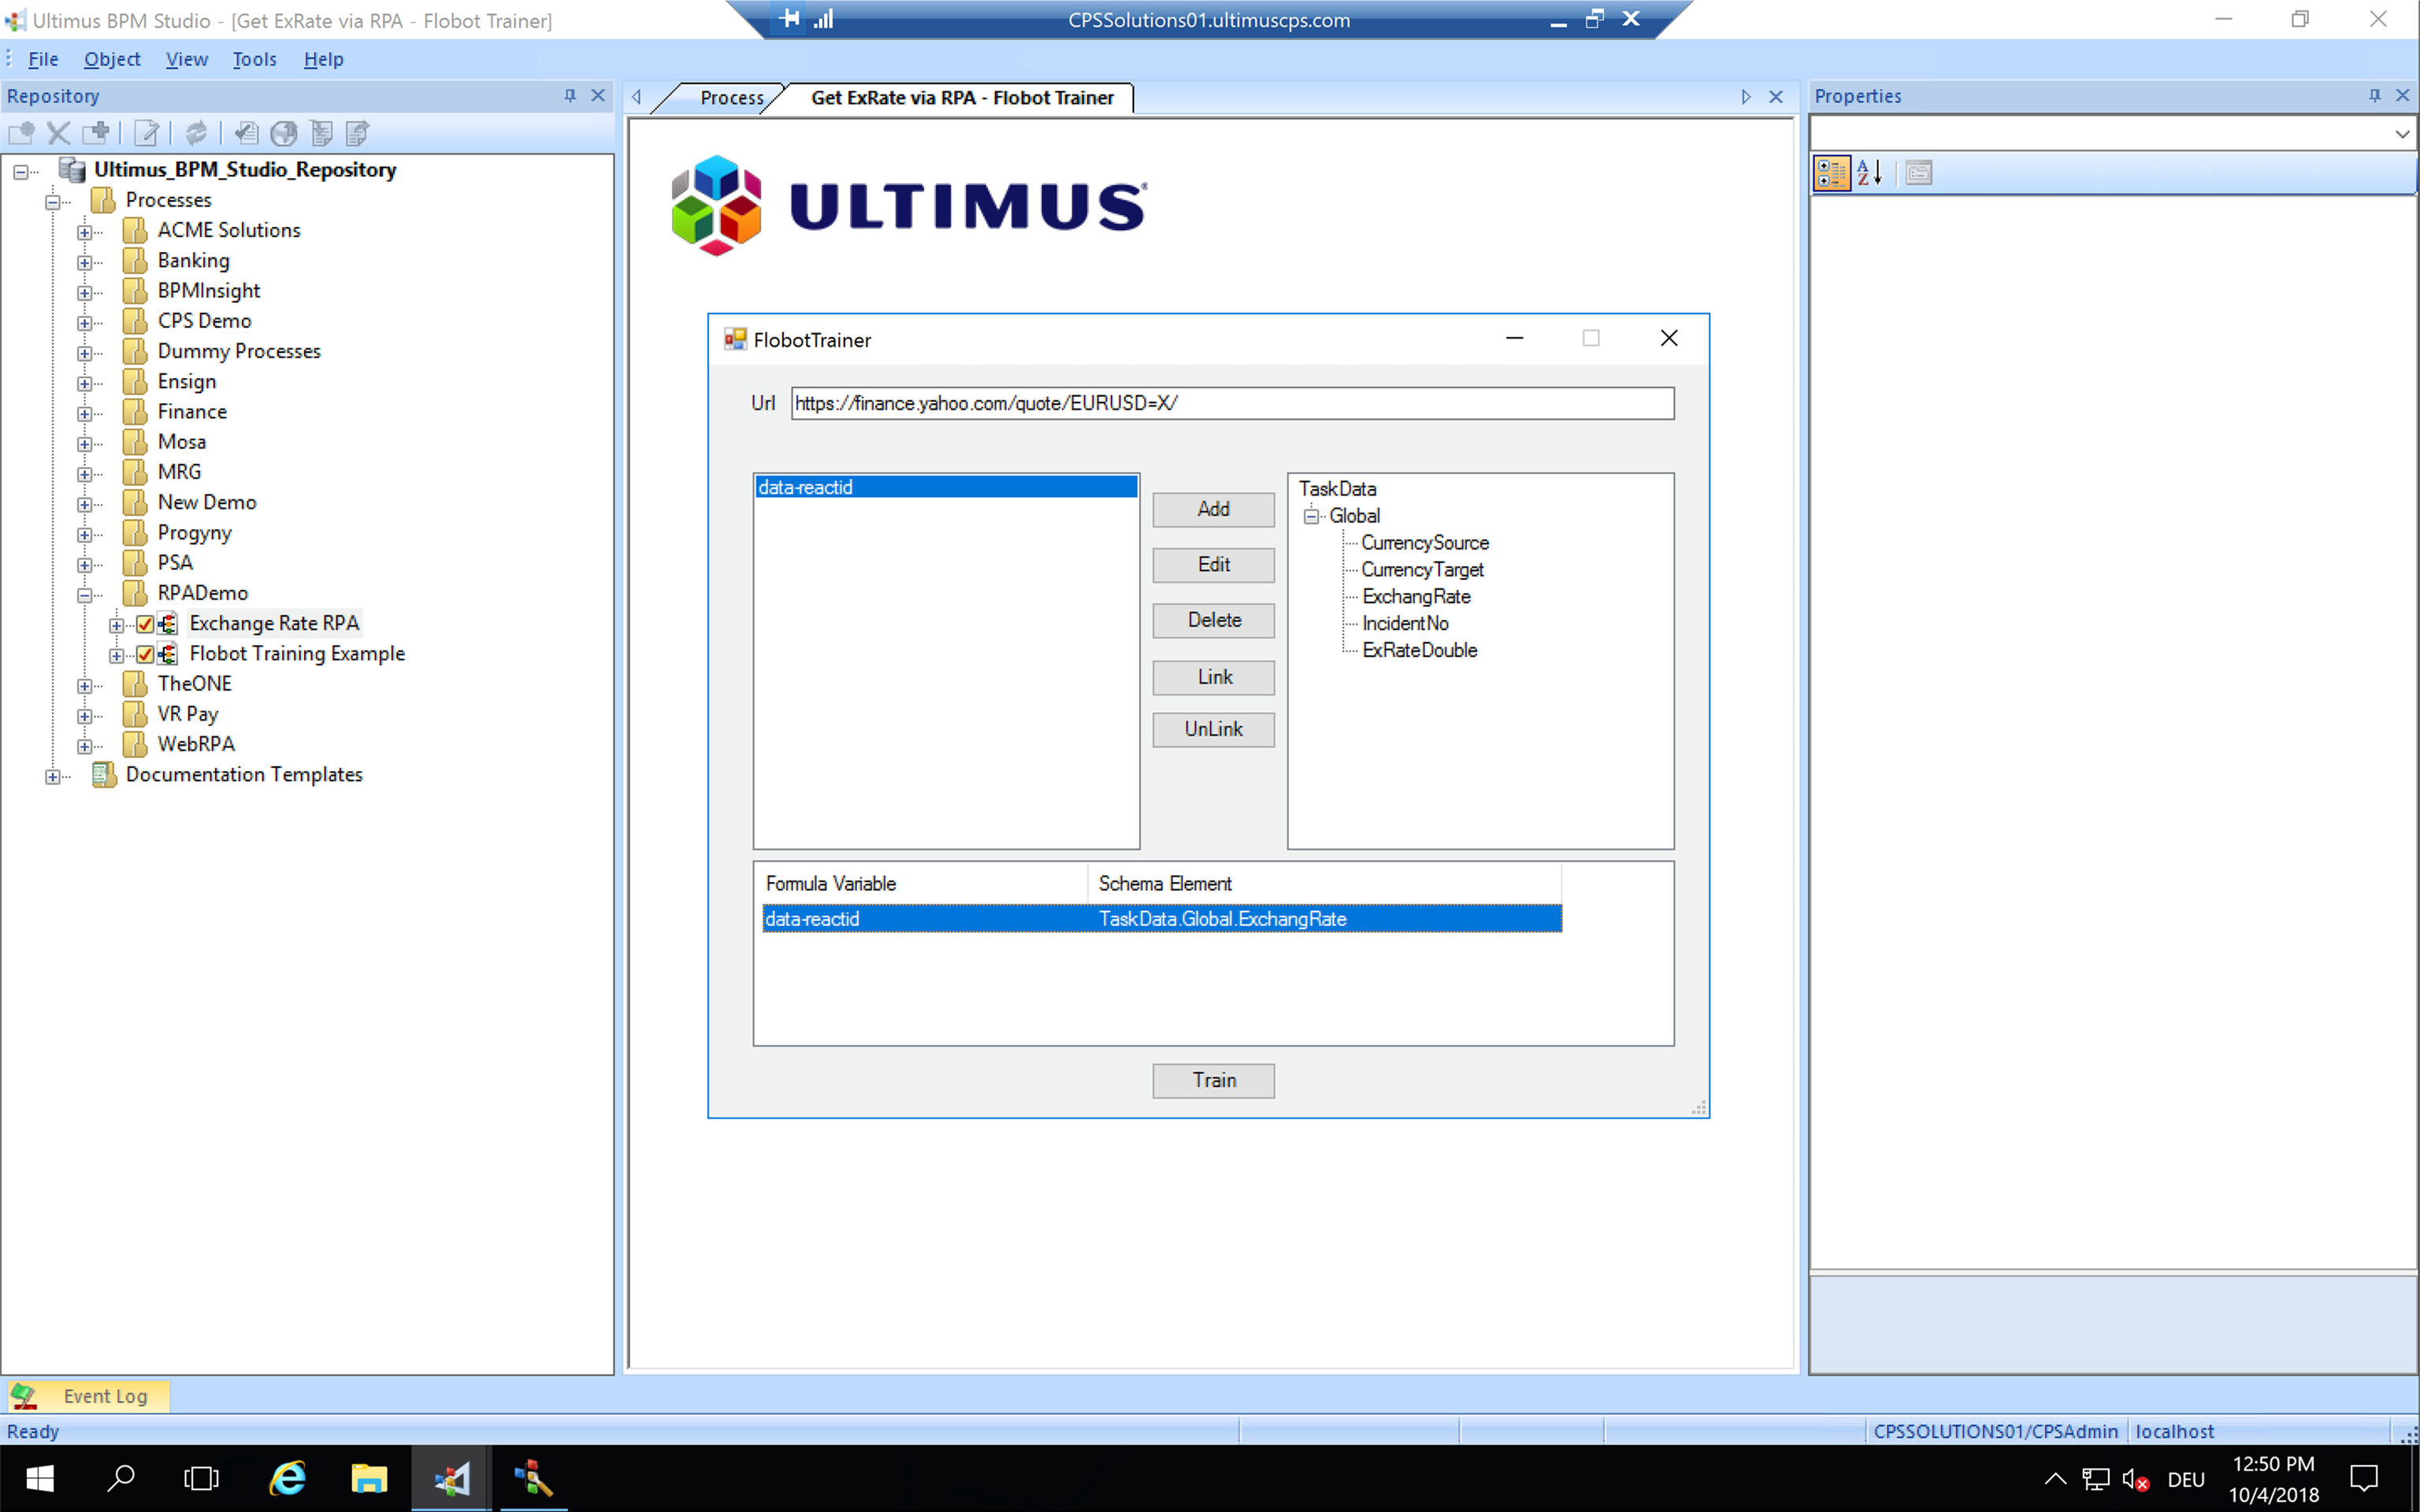The image size is (2420, 1512).
Task: Click the globe publish icon in Repository toolbar
Action: 284,133
